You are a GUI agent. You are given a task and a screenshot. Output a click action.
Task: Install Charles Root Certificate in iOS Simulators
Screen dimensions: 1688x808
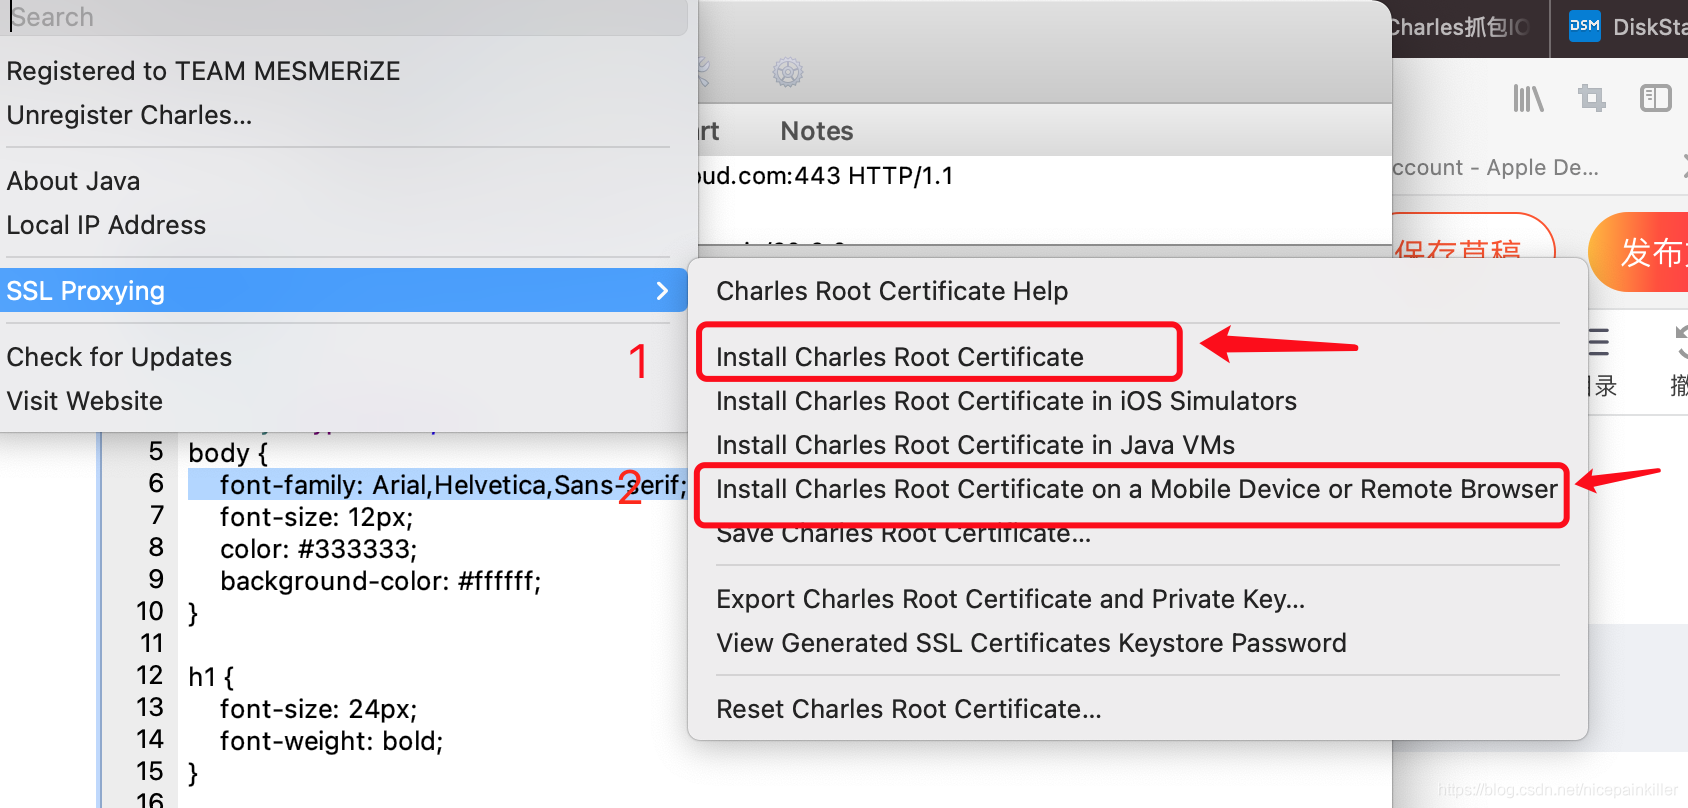click(x=1006, y=401)
